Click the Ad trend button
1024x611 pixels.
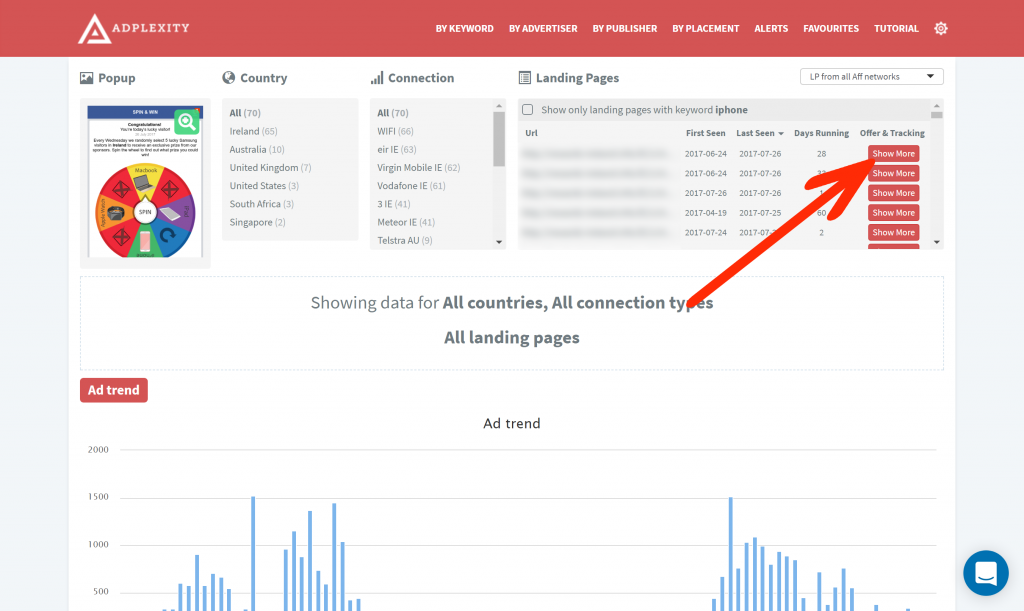(x=114, y=390)
